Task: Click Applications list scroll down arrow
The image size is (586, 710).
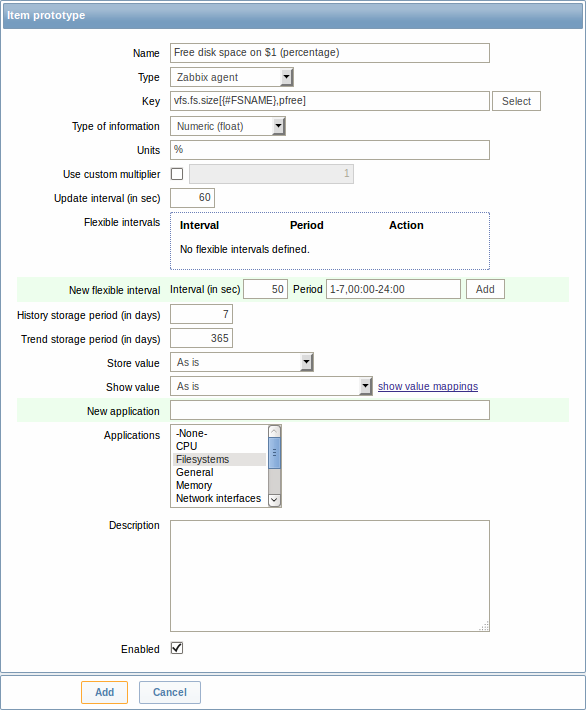Action: [274, 499]
